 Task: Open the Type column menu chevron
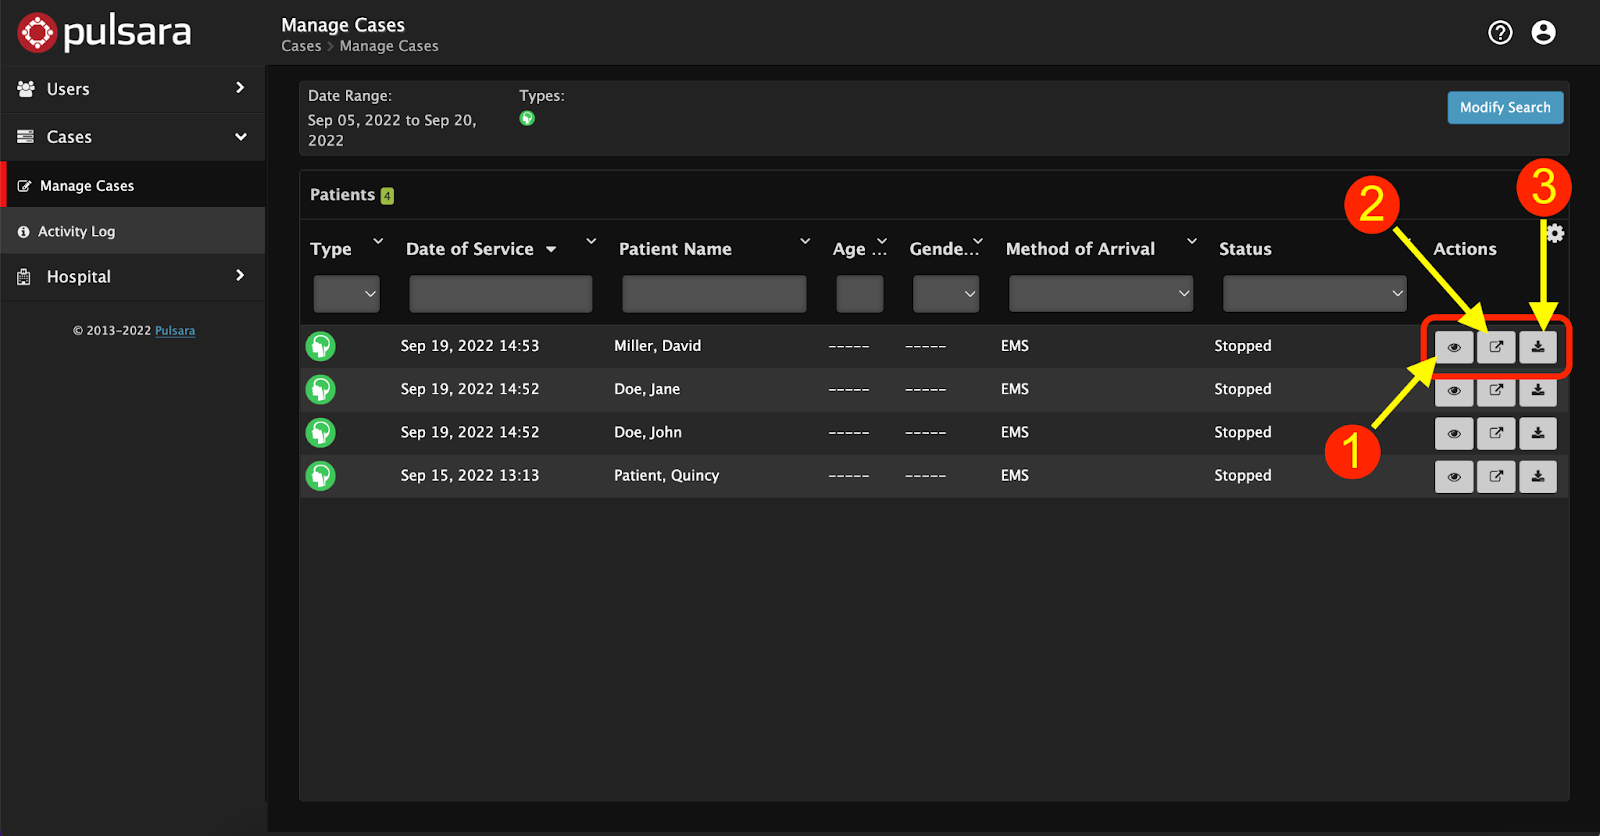tap(378, 241)
